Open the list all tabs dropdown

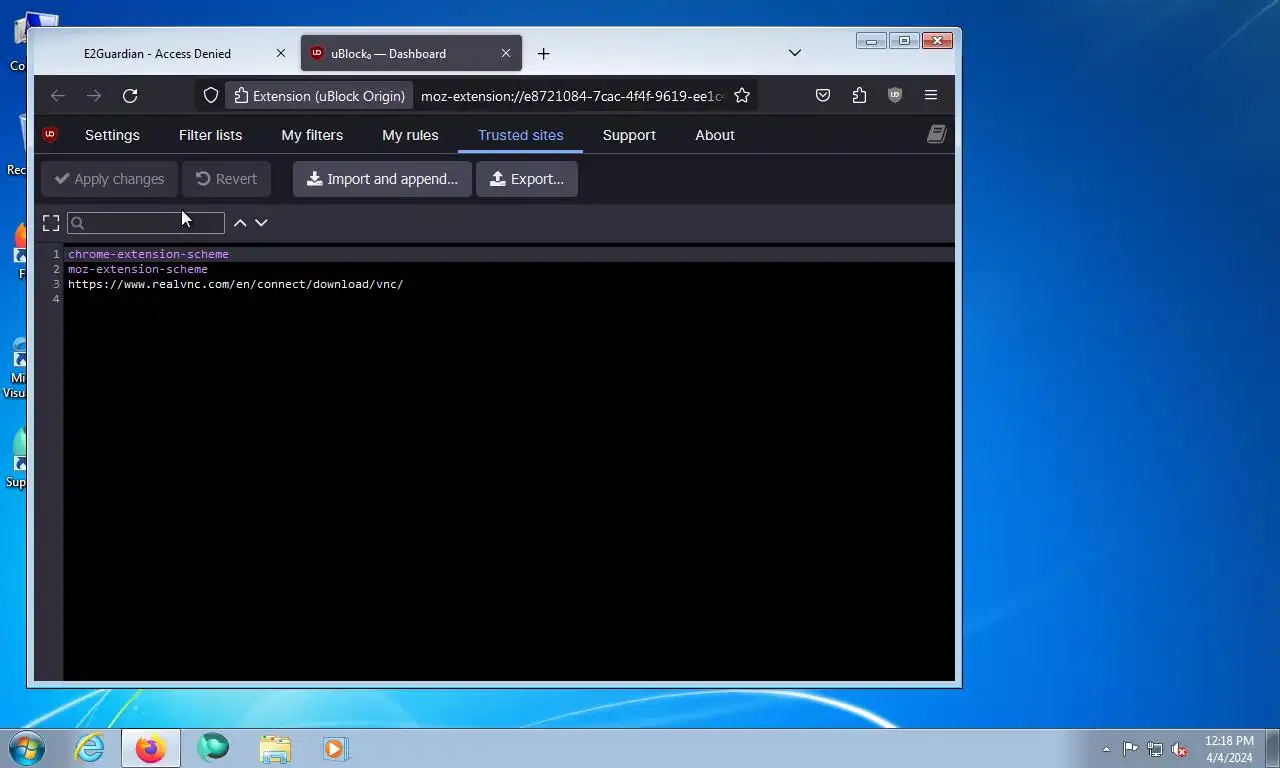795,53
